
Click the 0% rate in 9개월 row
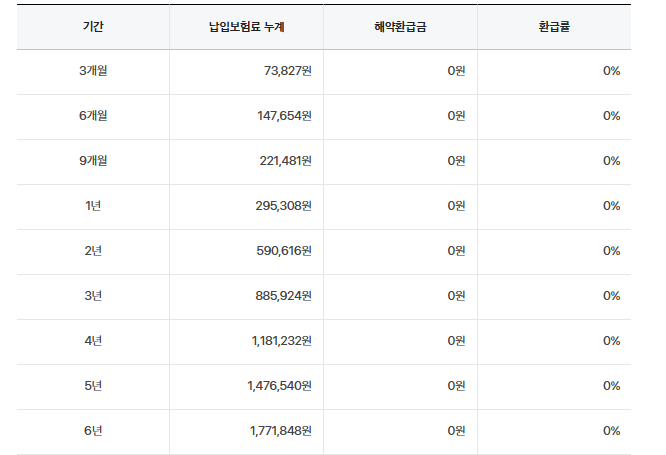pyautogui.click(x=612, y=161)
